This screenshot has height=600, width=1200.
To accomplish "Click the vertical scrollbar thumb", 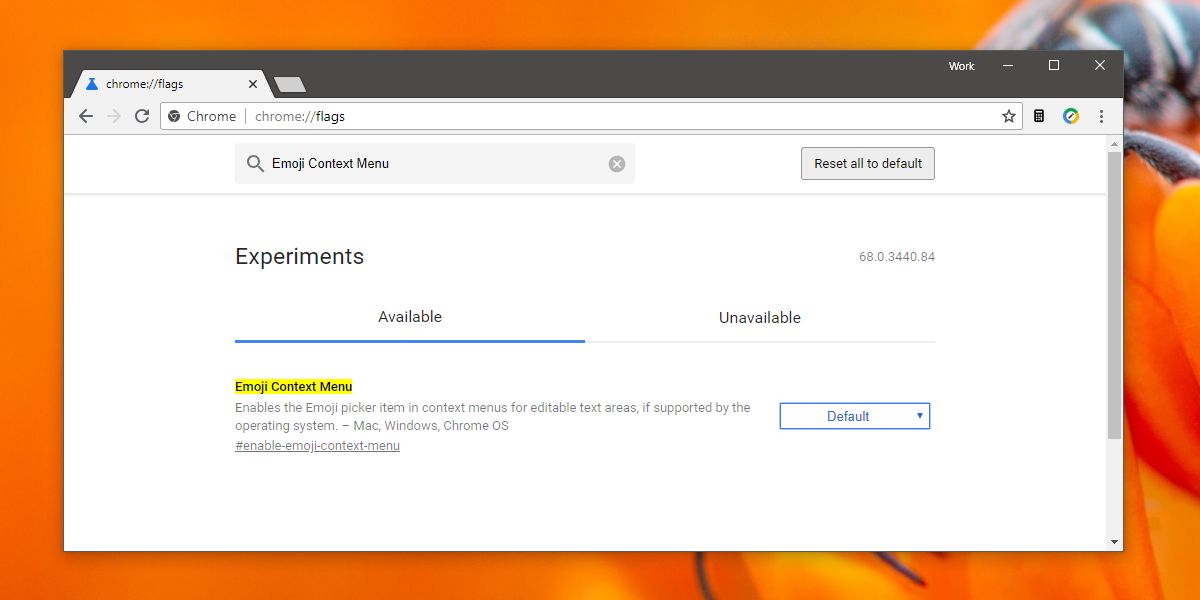I will tap(1115, 296).
